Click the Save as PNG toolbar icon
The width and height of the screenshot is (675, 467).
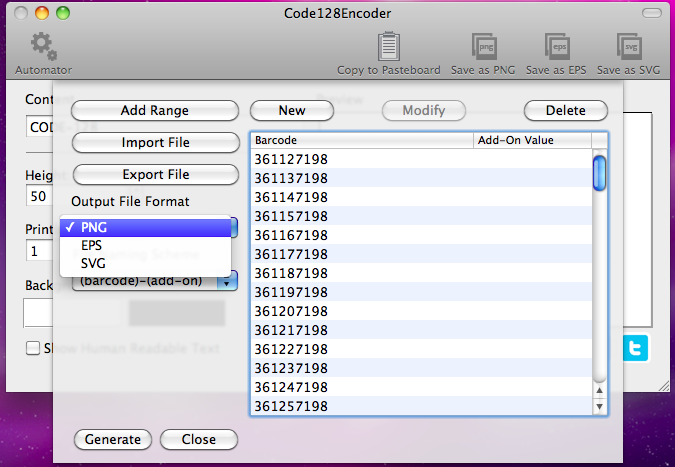pyautogui.click(x=484, y=46)
